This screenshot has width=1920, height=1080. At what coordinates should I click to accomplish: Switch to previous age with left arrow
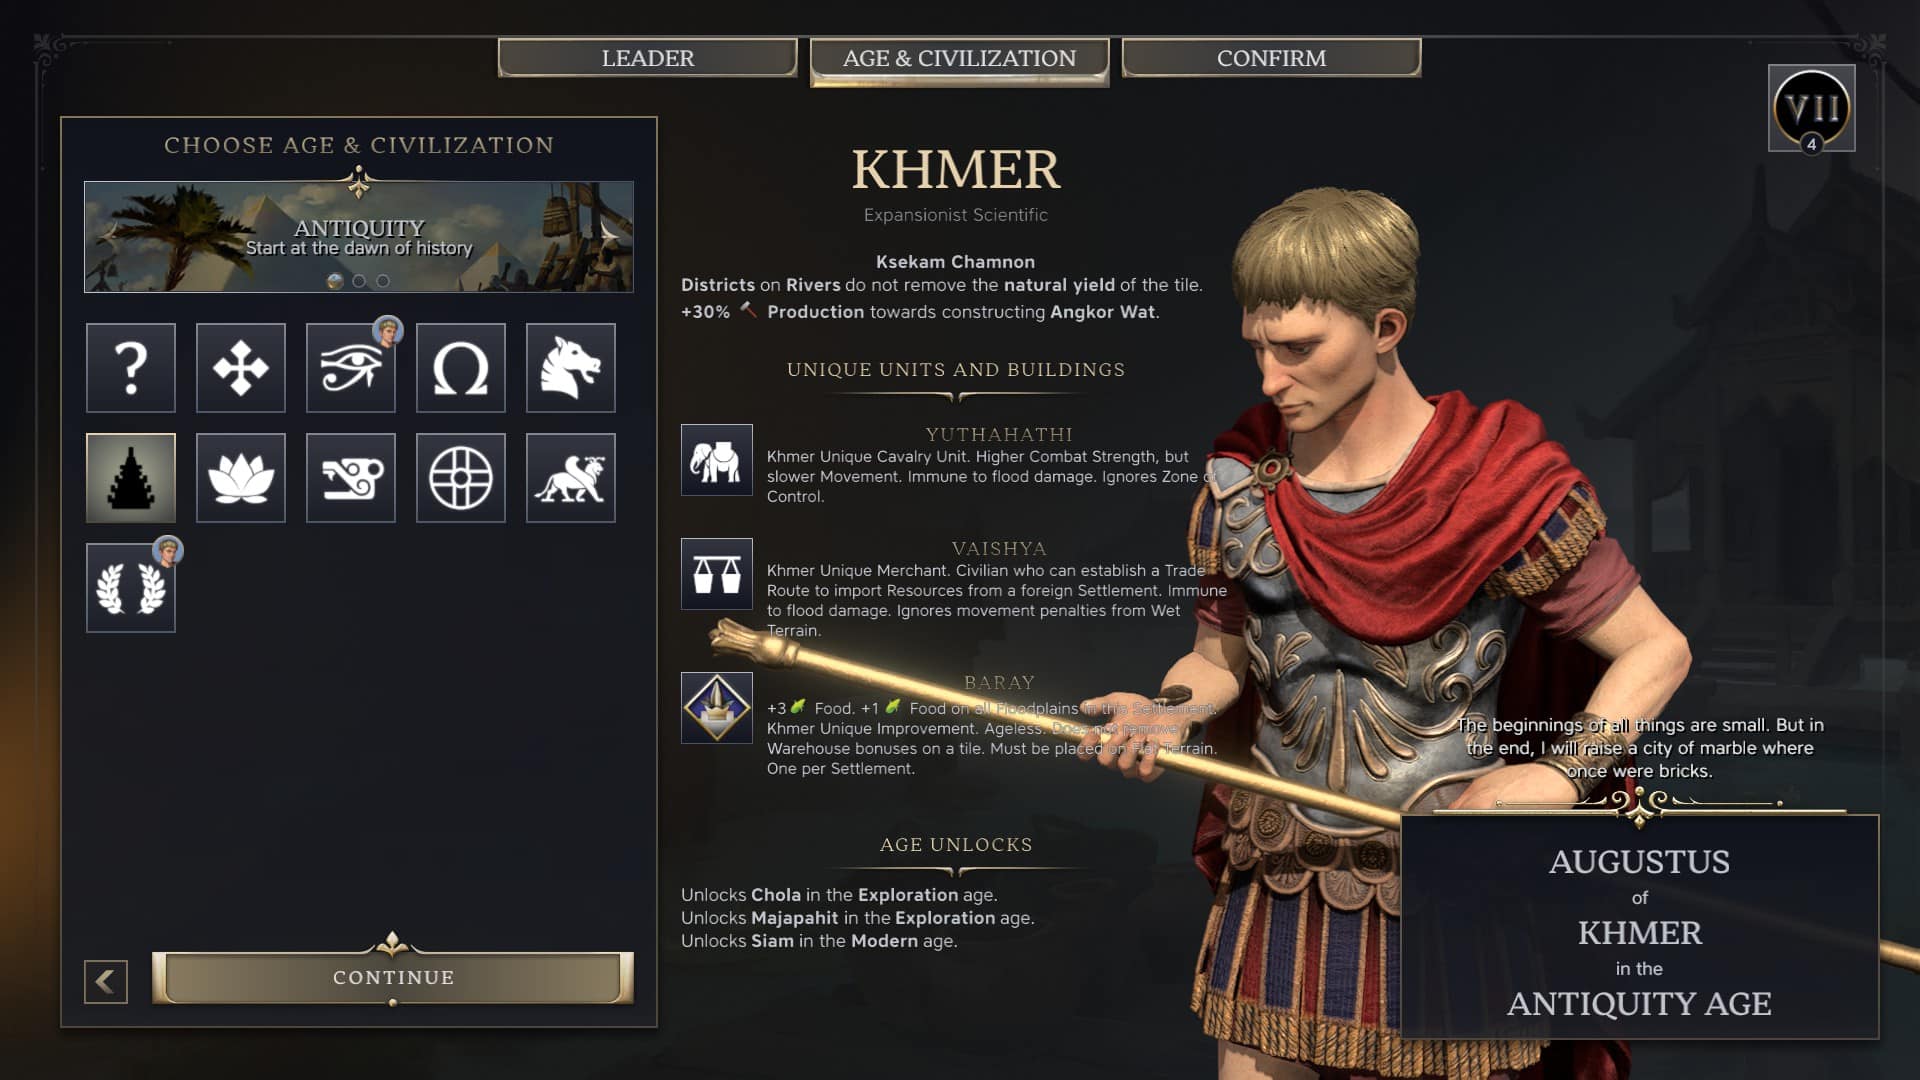tap(109, 234)
